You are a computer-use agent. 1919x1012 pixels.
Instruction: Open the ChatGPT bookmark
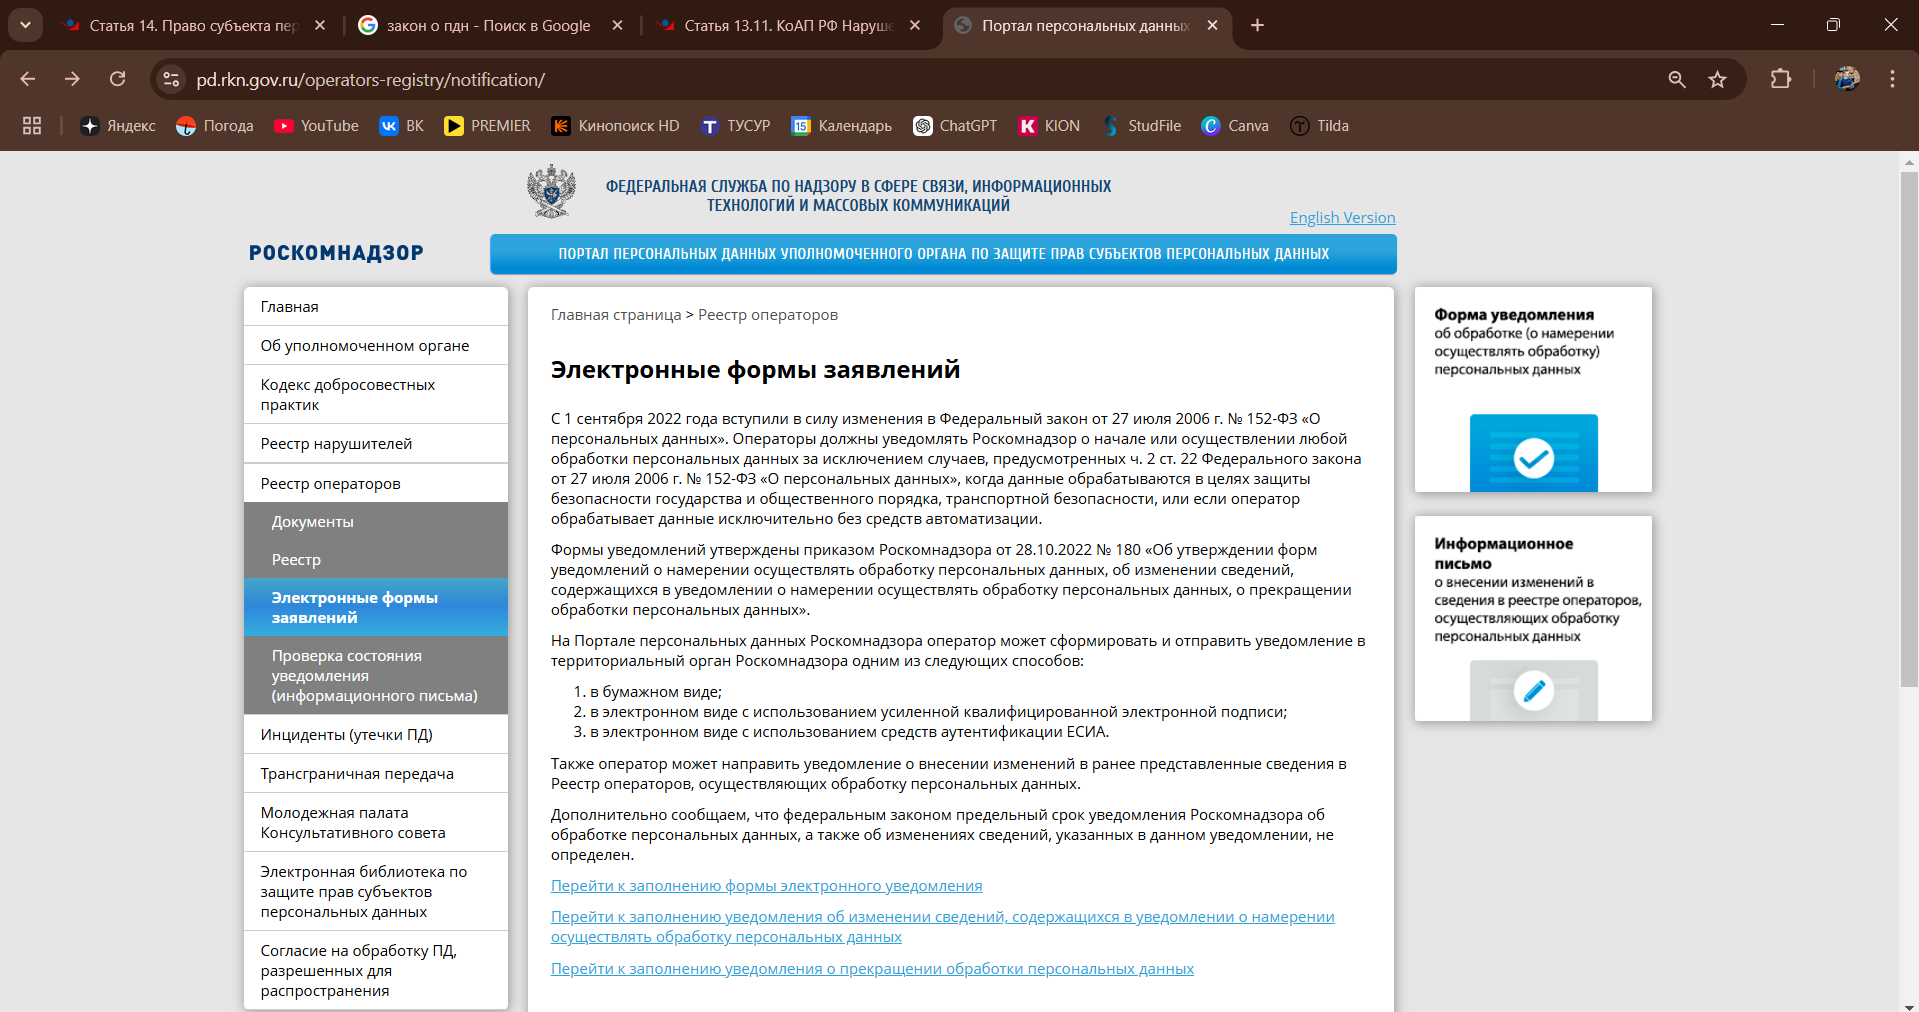[954, 126]
